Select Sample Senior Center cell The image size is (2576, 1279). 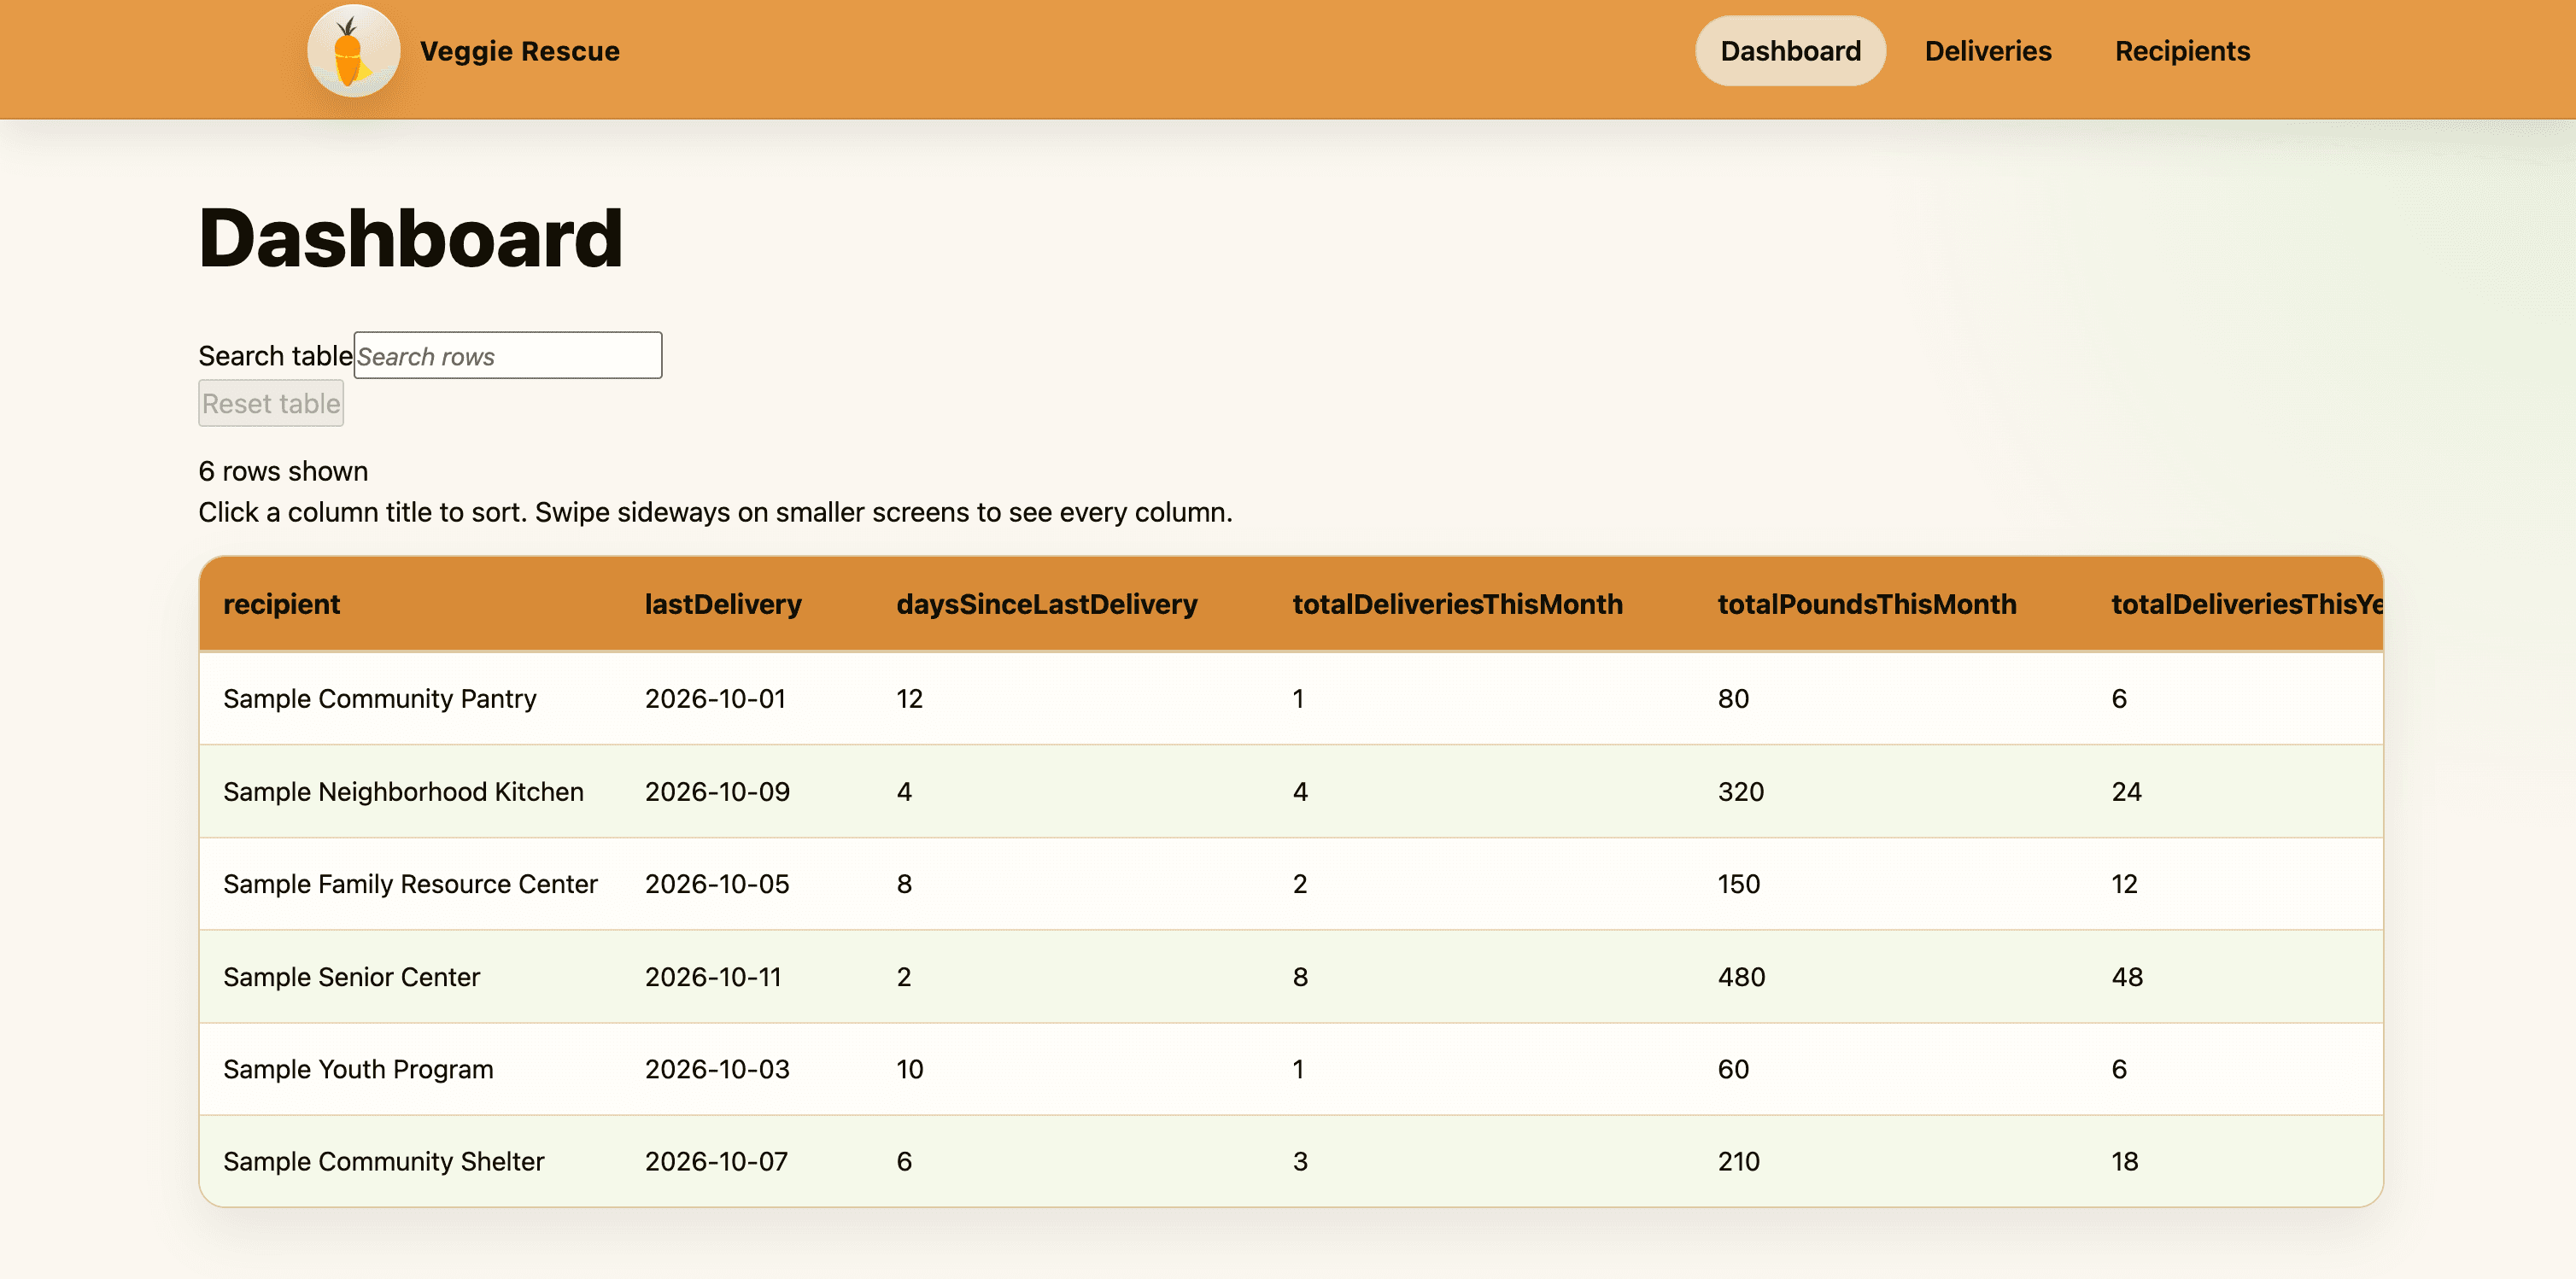[x=351, y=977]
